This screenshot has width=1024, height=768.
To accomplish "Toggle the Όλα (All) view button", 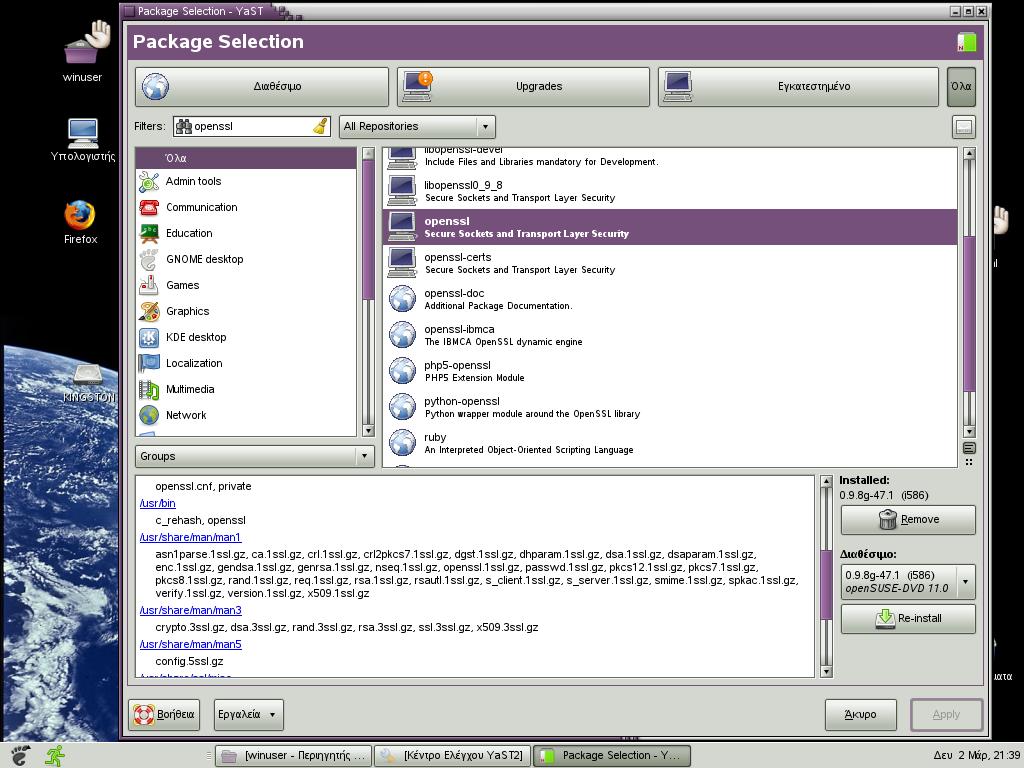I will coord(961,86).
